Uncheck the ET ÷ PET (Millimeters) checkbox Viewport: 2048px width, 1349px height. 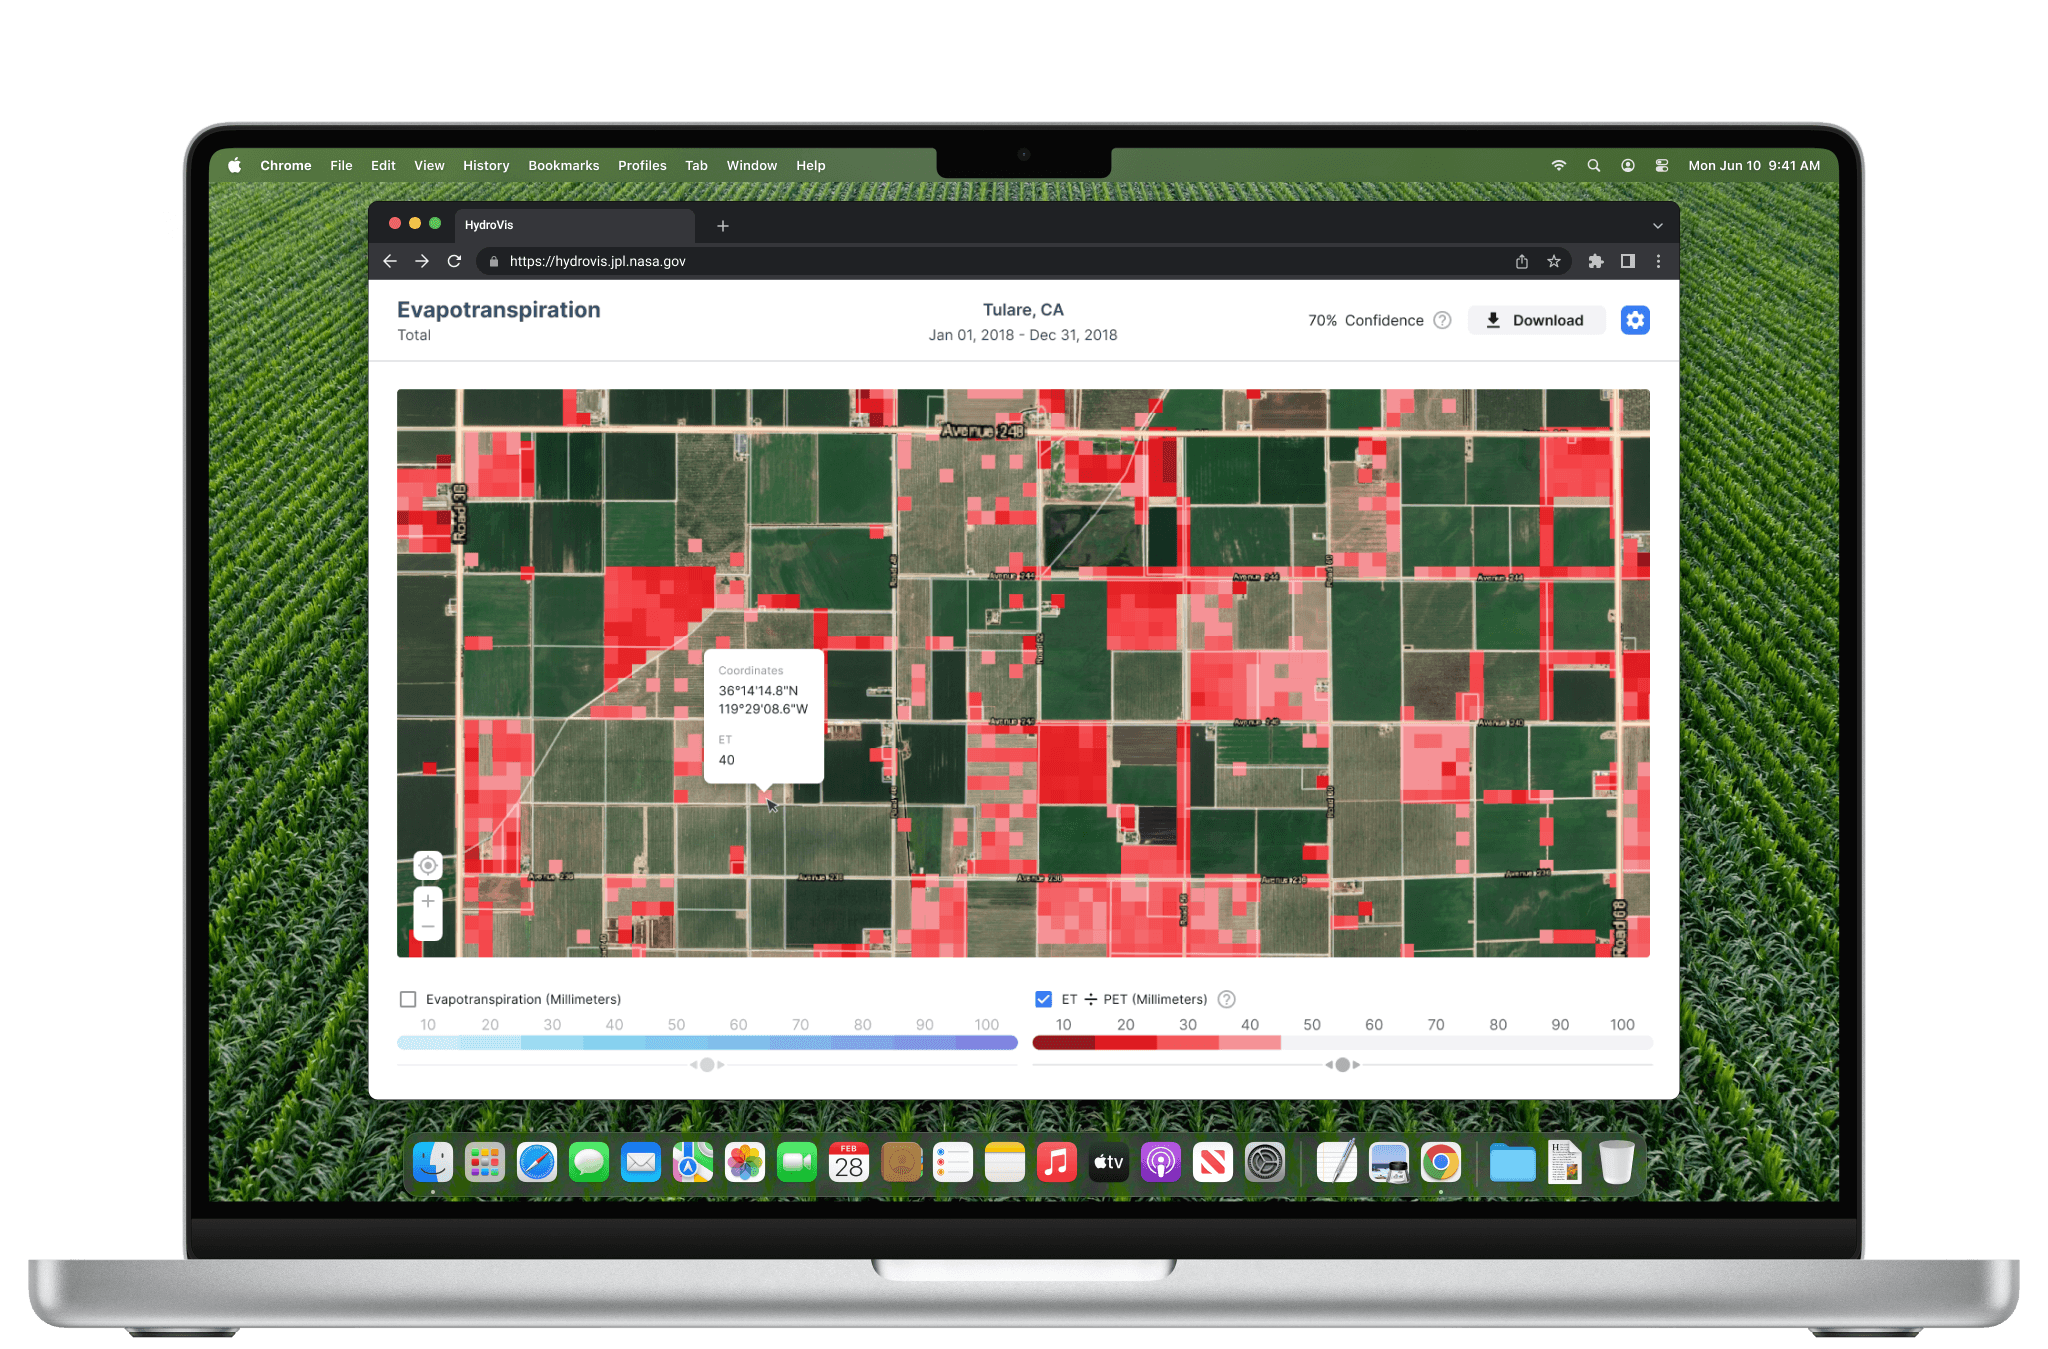pyautogui.click(x=1043, y=999)
